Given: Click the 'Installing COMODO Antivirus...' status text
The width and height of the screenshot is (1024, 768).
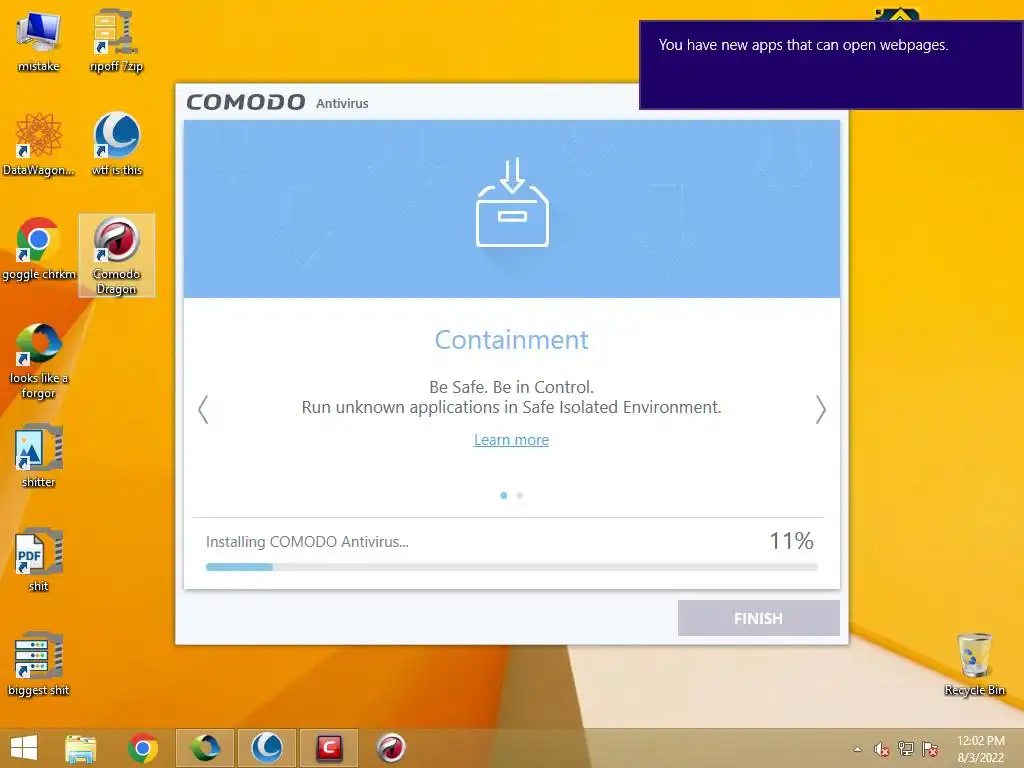Looking at the screenshot, I should coord(307,541).
